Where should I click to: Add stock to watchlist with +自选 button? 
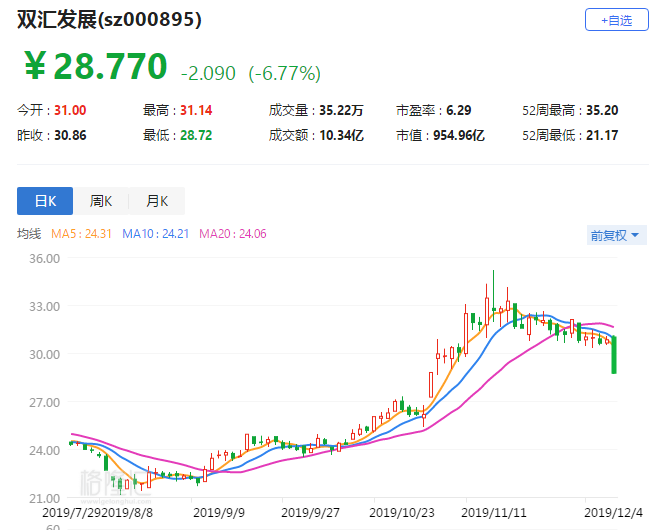point(617,20)
